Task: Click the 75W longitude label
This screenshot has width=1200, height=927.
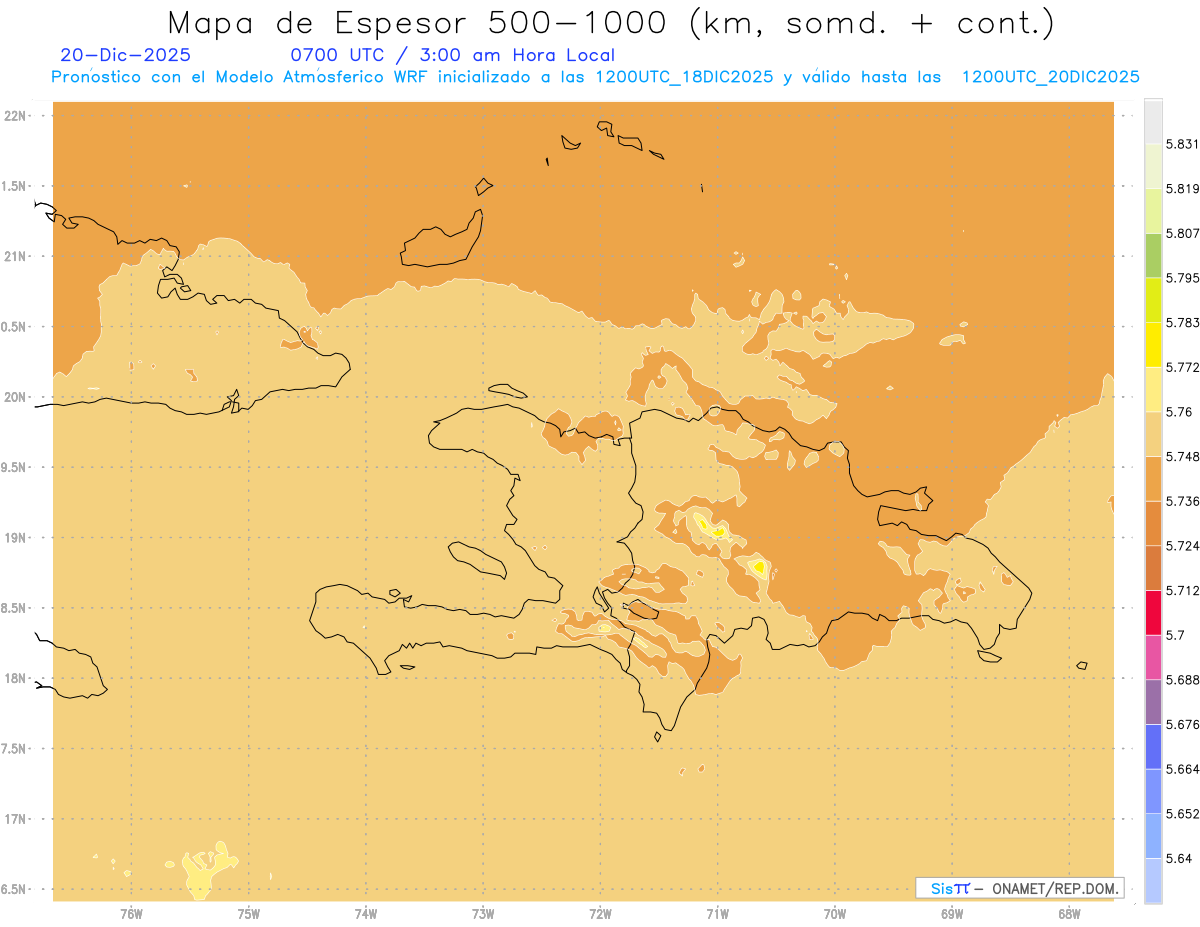Action: (x=248, y=913)
